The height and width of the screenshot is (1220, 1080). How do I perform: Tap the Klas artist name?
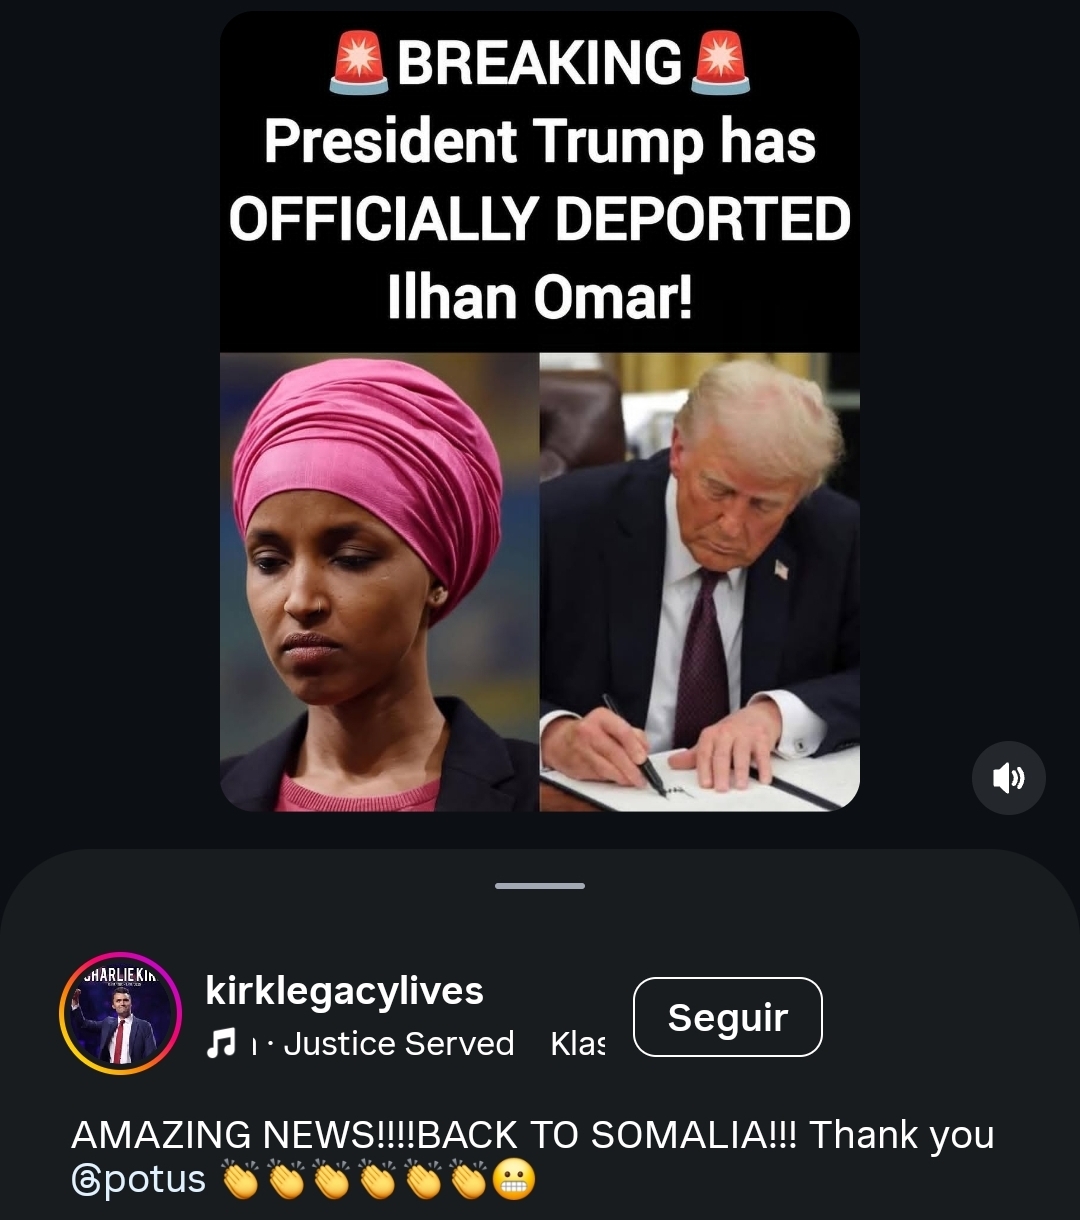point(578,1044)
